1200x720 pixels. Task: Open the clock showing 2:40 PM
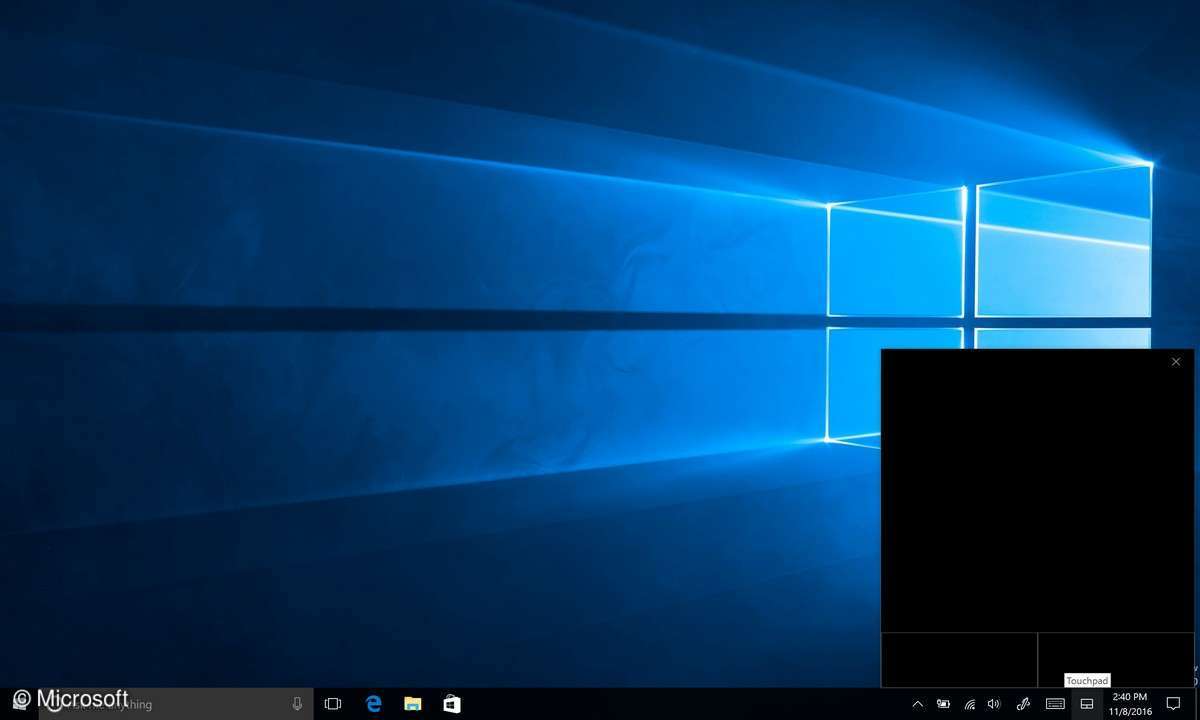(1129, 704)
